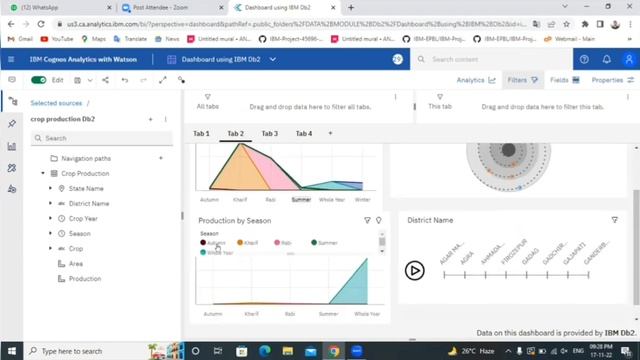Open the data sources tree sidebar icon
This screenshot has width=640, height=360.
tap(12, 101)
